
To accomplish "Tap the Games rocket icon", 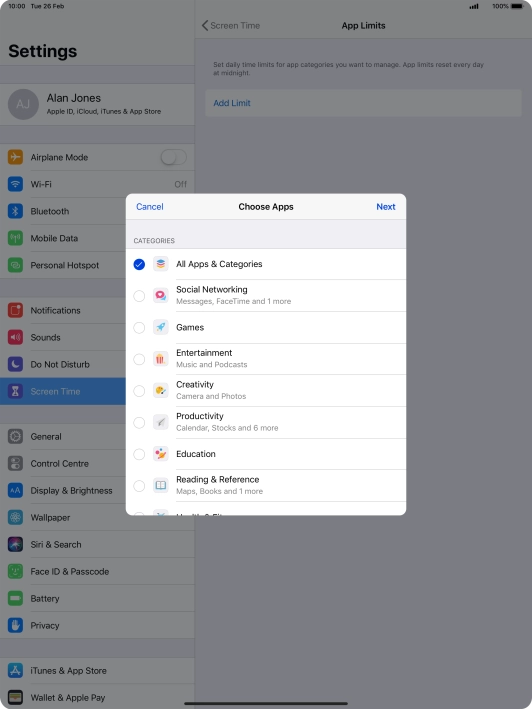I will click(160, 327).
